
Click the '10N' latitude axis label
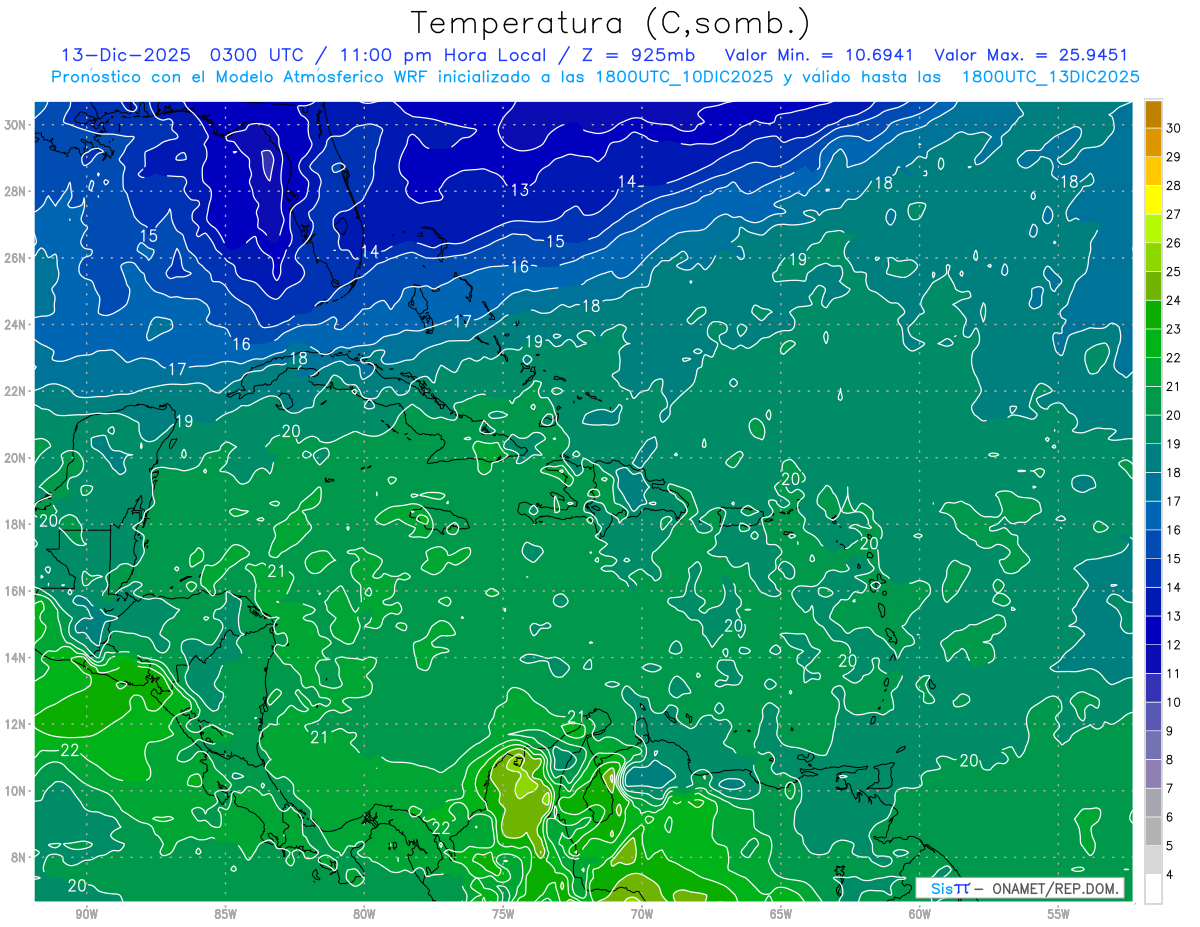[16, 790]
